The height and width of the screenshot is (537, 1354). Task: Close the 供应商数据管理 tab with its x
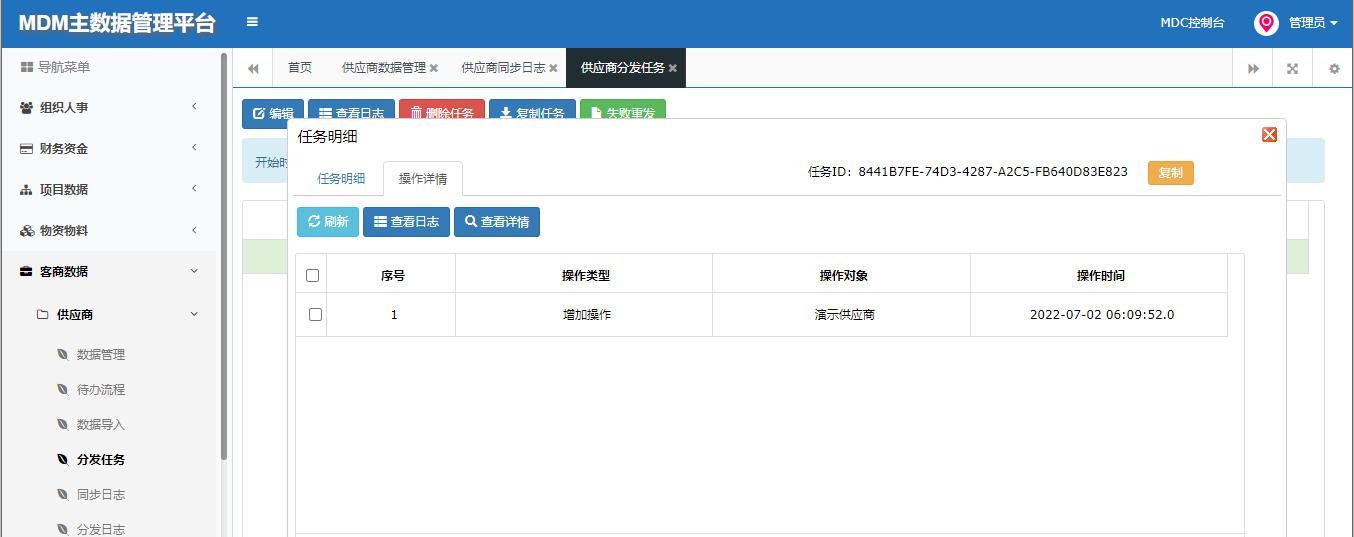coord(434,68)
